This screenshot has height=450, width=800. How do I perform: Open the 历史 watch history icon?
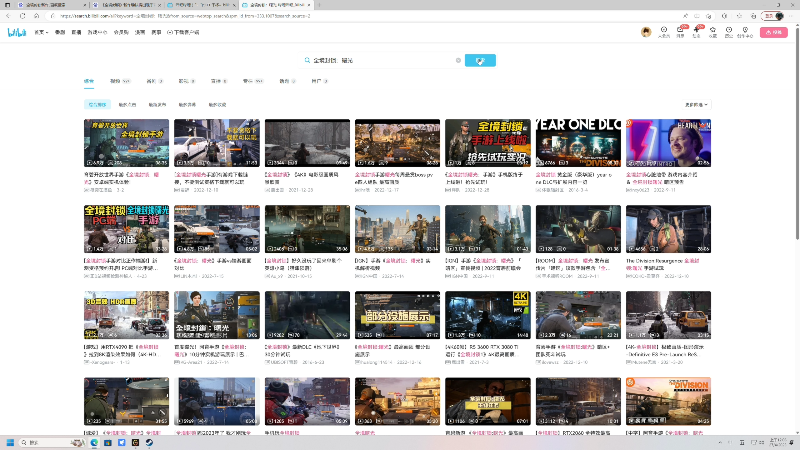pyautogui.click(x=729, y=32)
